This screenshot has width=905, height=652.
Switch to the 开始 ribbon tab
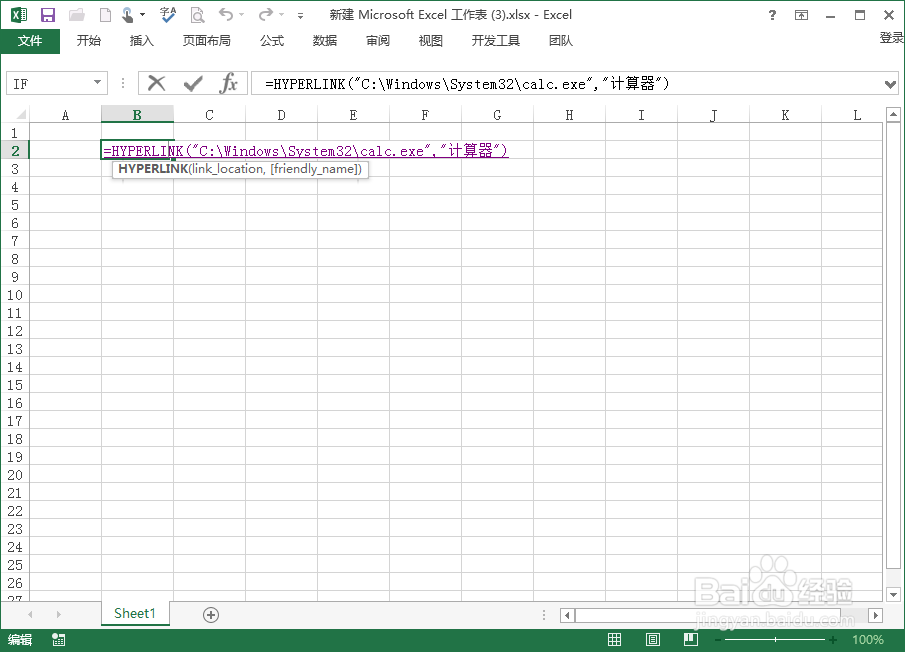(x=89, y=40)
